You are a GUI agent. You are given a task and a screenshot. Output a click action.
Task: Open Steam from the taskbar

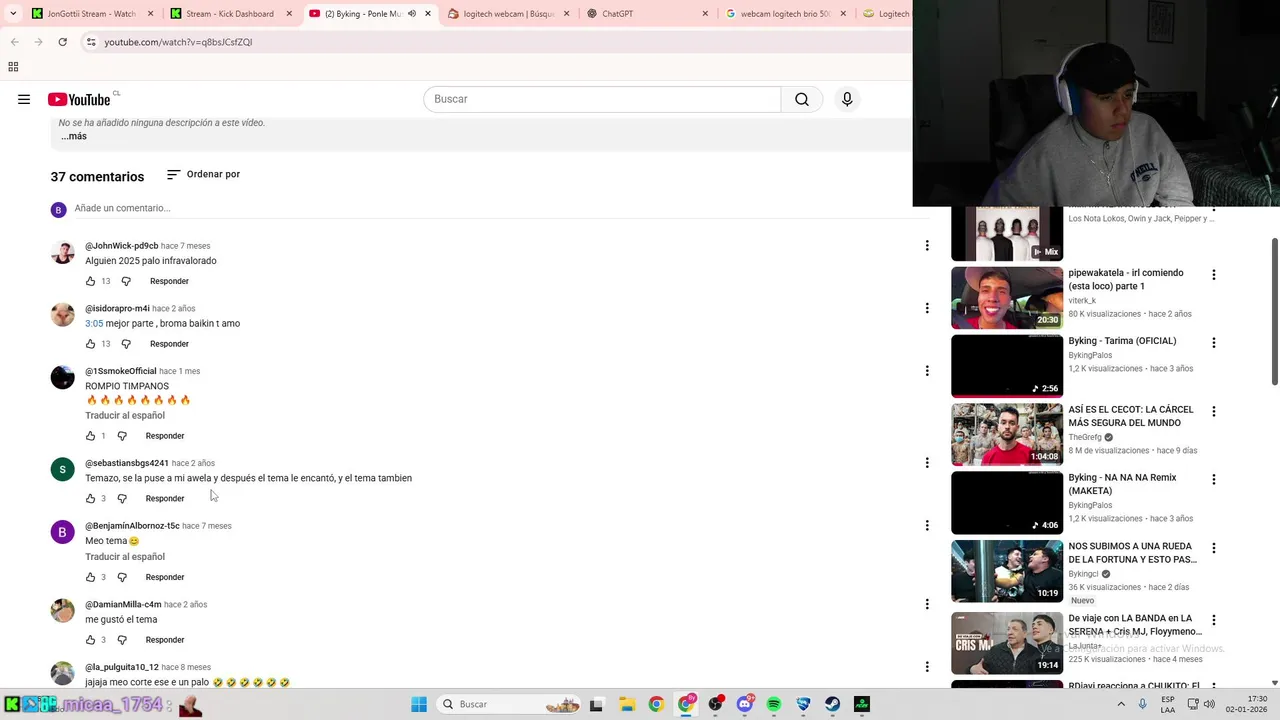tap(832, 704)
